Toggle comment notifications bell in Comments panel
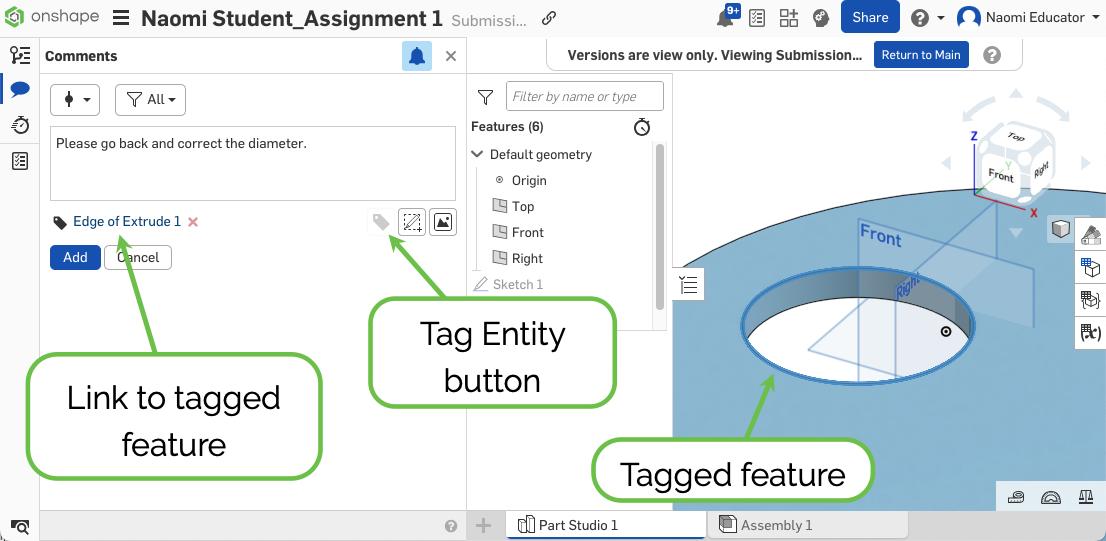1106x541 pixels. 417,56
